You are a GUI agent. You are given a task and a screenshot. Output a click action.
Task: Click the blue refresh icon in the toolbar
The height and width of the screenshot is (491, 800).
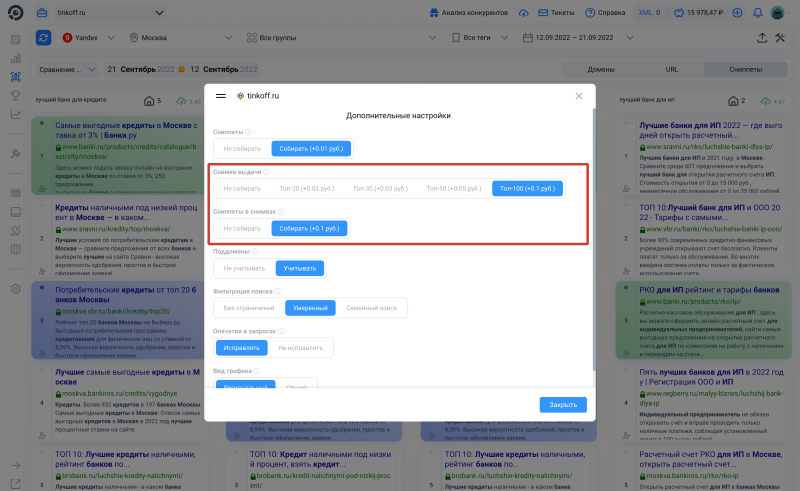[44, 37]
